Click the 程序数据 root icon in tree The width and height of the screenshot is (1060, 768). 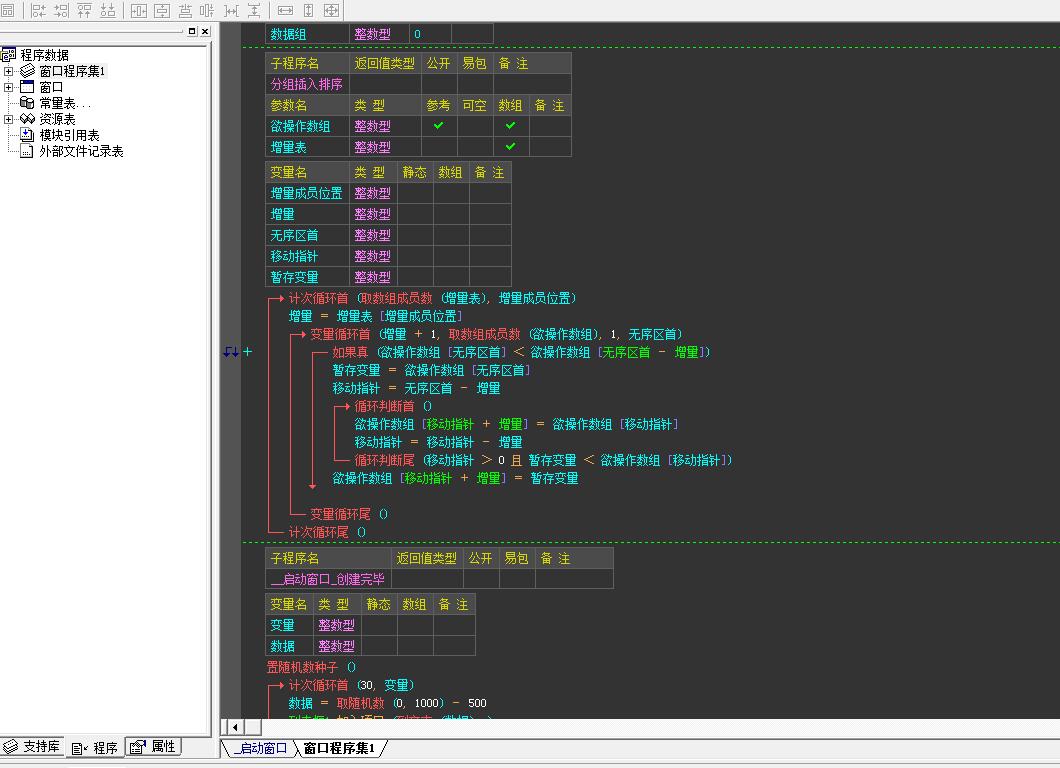9,55
